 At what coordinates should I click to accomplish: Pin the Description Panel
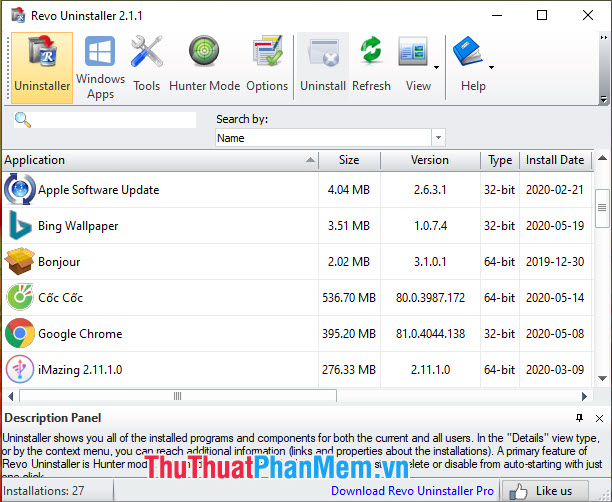click(x=580, y=418)
